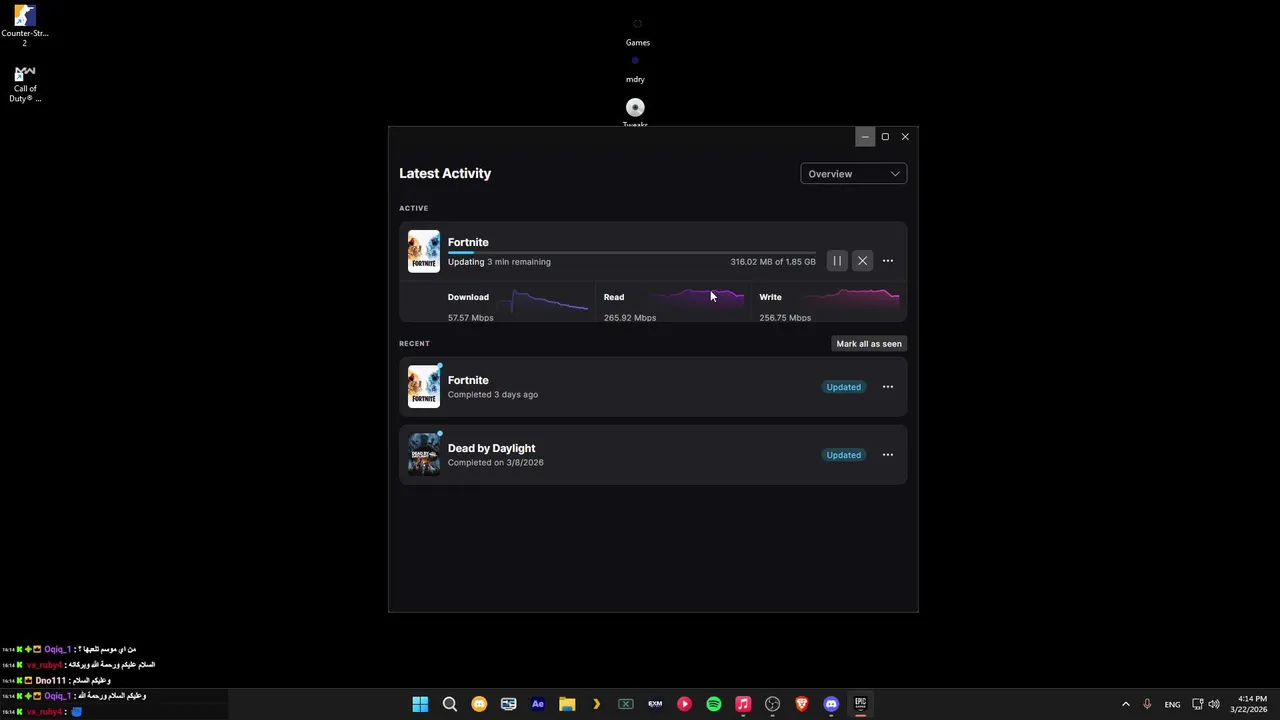The image size is (1280, 720).
Task: Click 'Dead by Daylight' title text
Action: coord(491,448)
